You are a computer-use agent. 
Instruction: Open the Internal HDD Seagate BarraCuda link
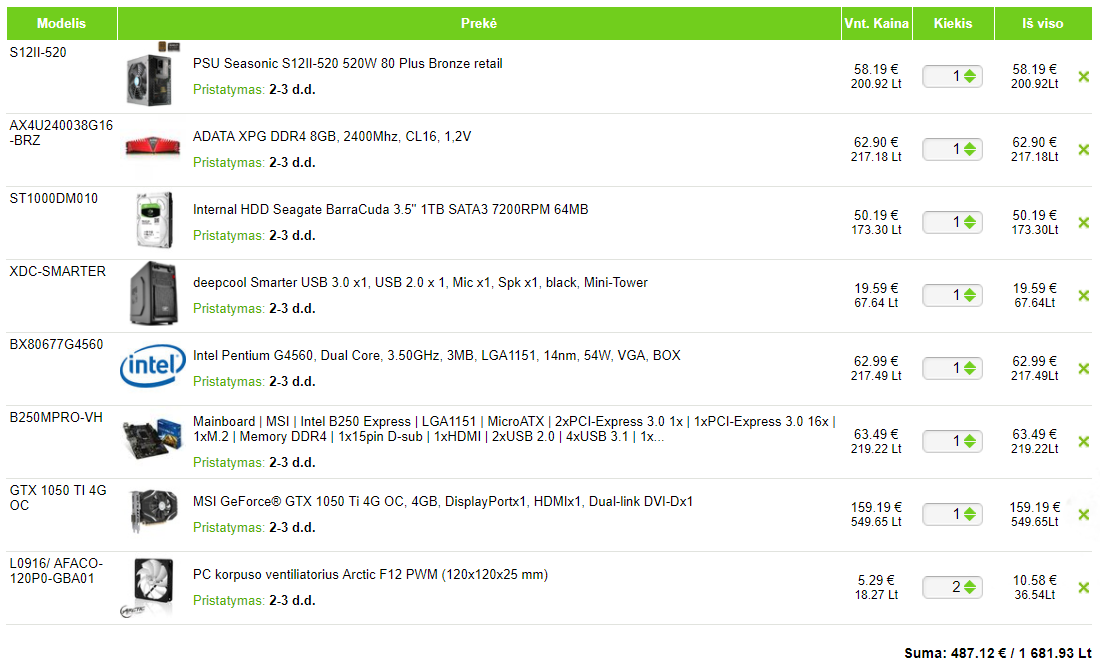coord(390,209)
